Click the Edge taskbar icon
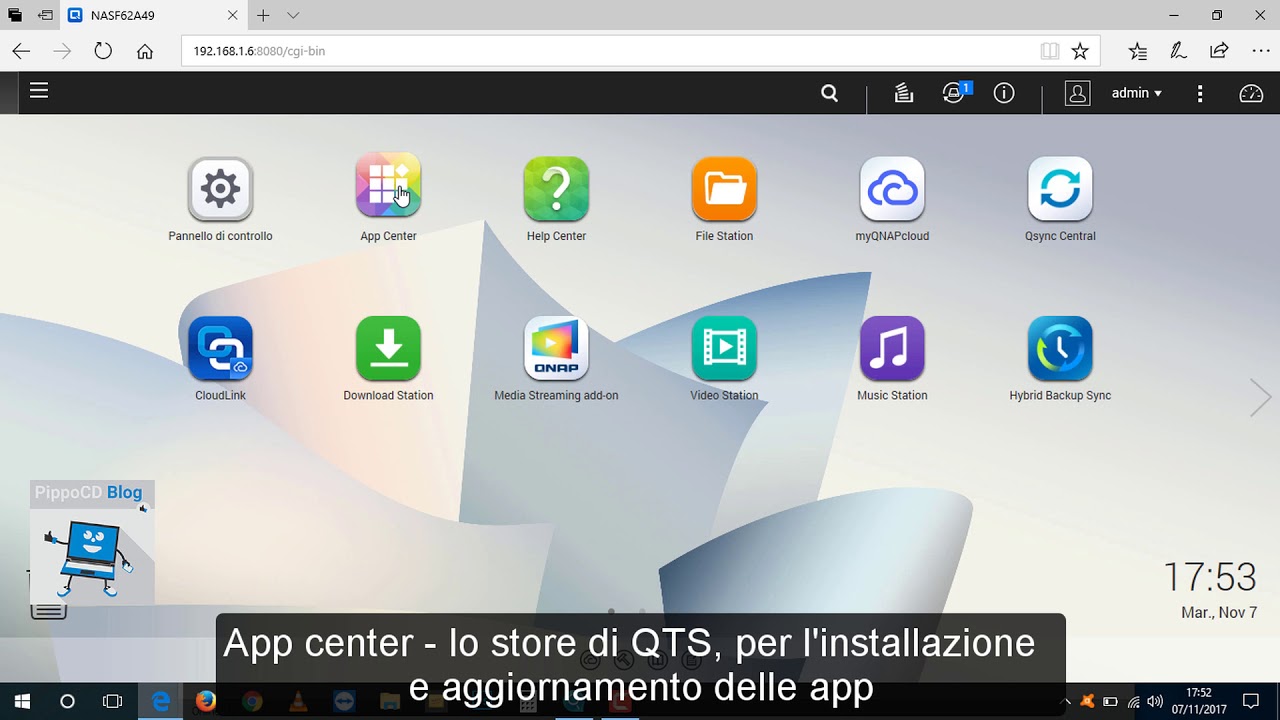The width and height of the screenshot is (1280, 720). point(160,701)
